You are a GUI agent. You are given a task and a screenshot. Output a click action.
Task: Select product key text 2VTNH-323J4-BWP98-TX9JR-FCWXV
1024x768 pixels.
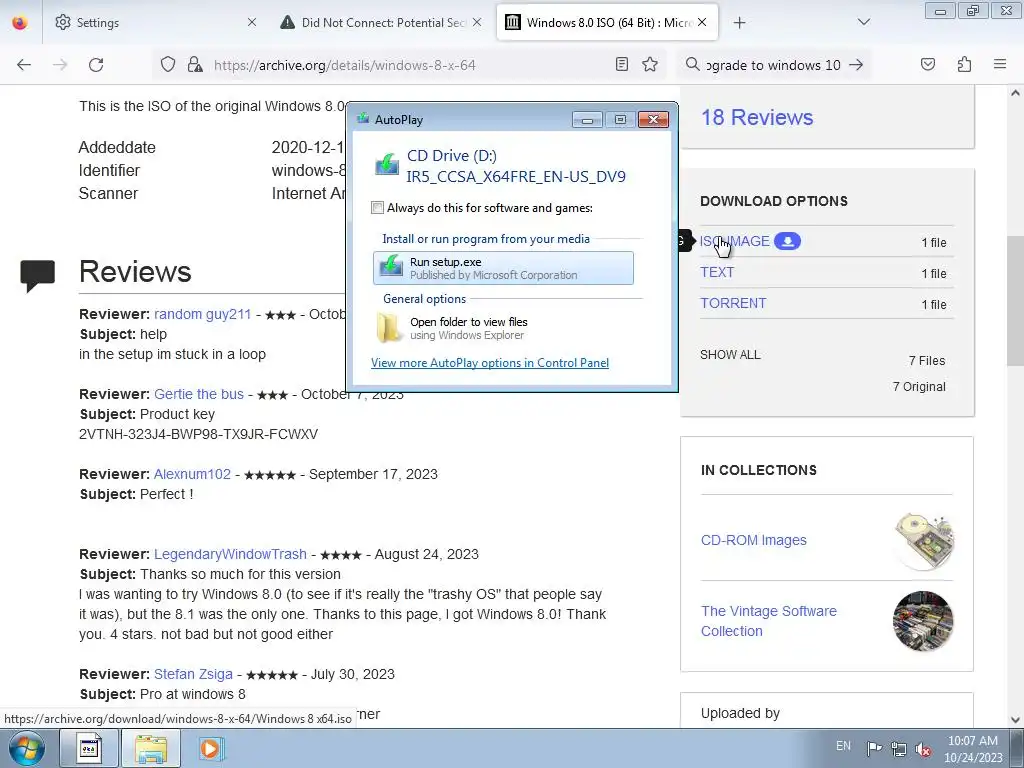click(199, 434)
